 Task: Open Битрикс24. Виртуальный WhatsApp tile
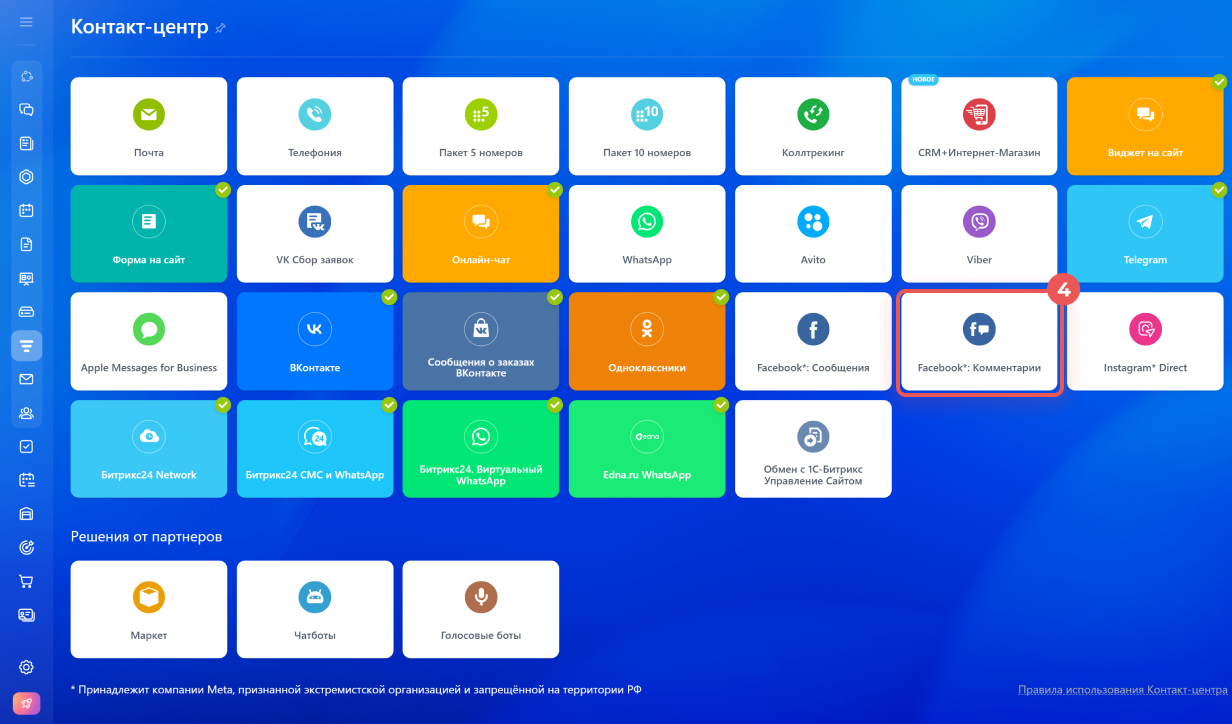tap(481, 449)
